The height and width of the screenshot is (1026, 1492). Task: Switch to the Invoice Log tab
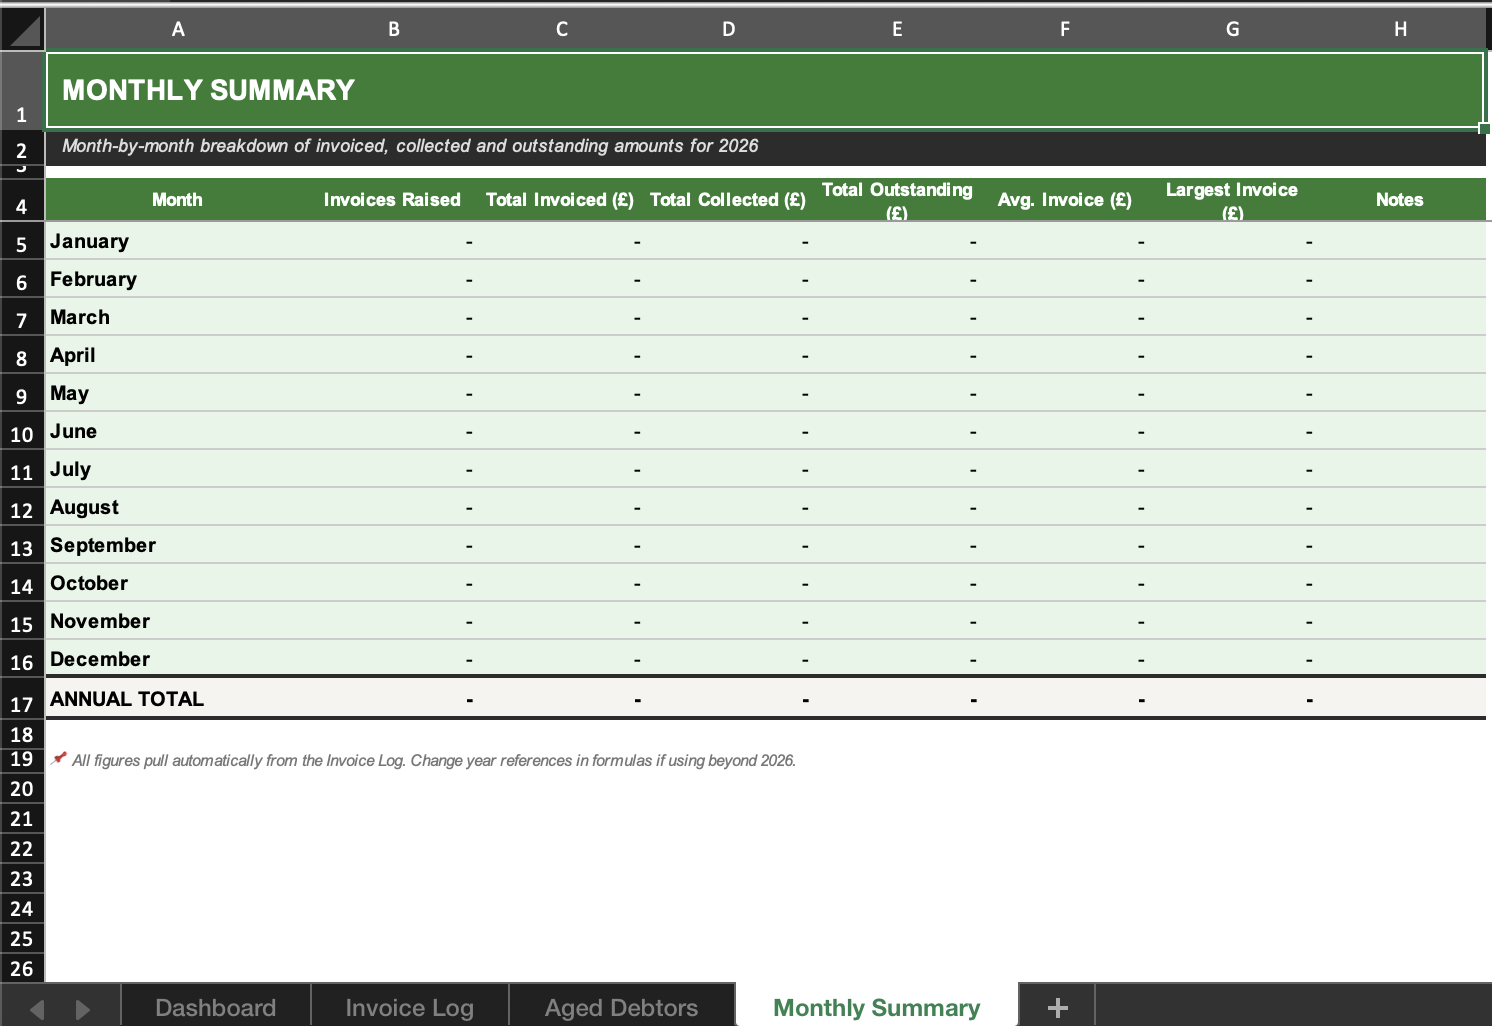click(x=410, y=1007)
